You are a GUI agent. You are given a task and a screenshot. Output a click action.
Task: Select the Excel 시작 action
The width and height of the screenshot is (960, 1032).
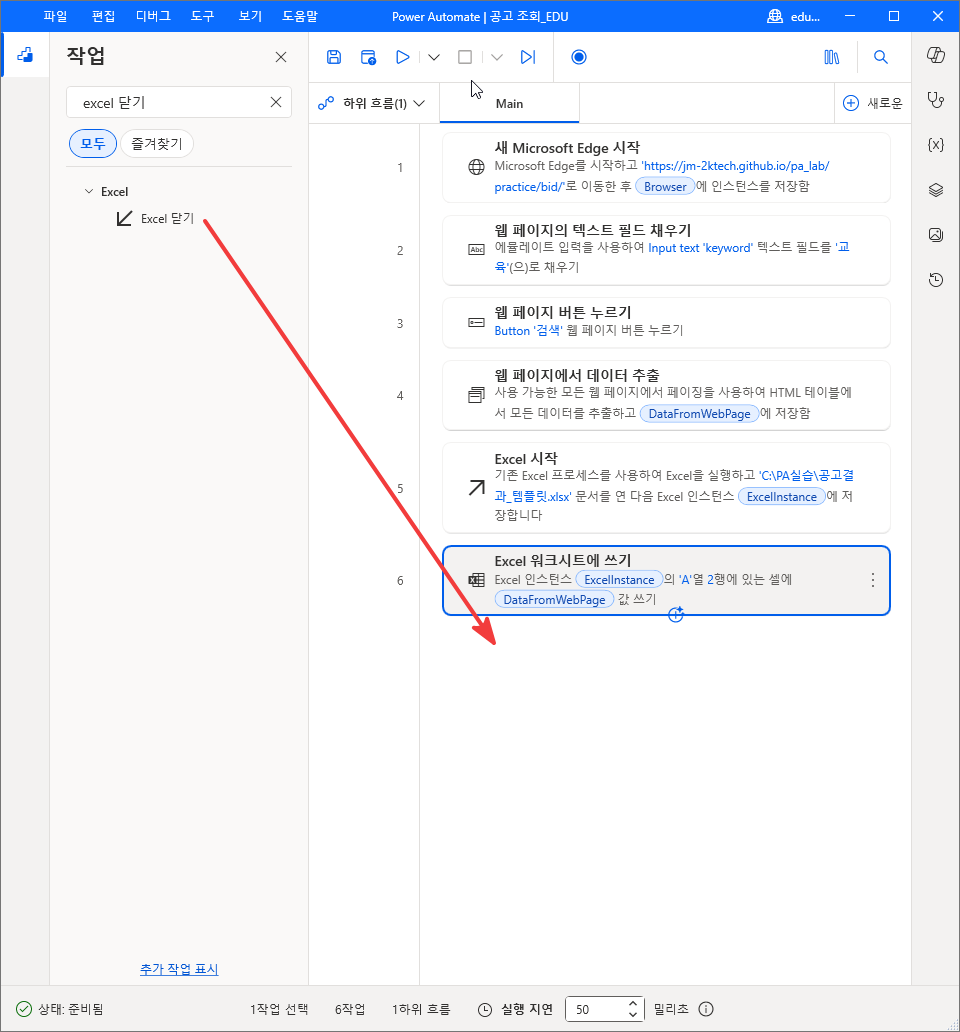coord(666,488)
